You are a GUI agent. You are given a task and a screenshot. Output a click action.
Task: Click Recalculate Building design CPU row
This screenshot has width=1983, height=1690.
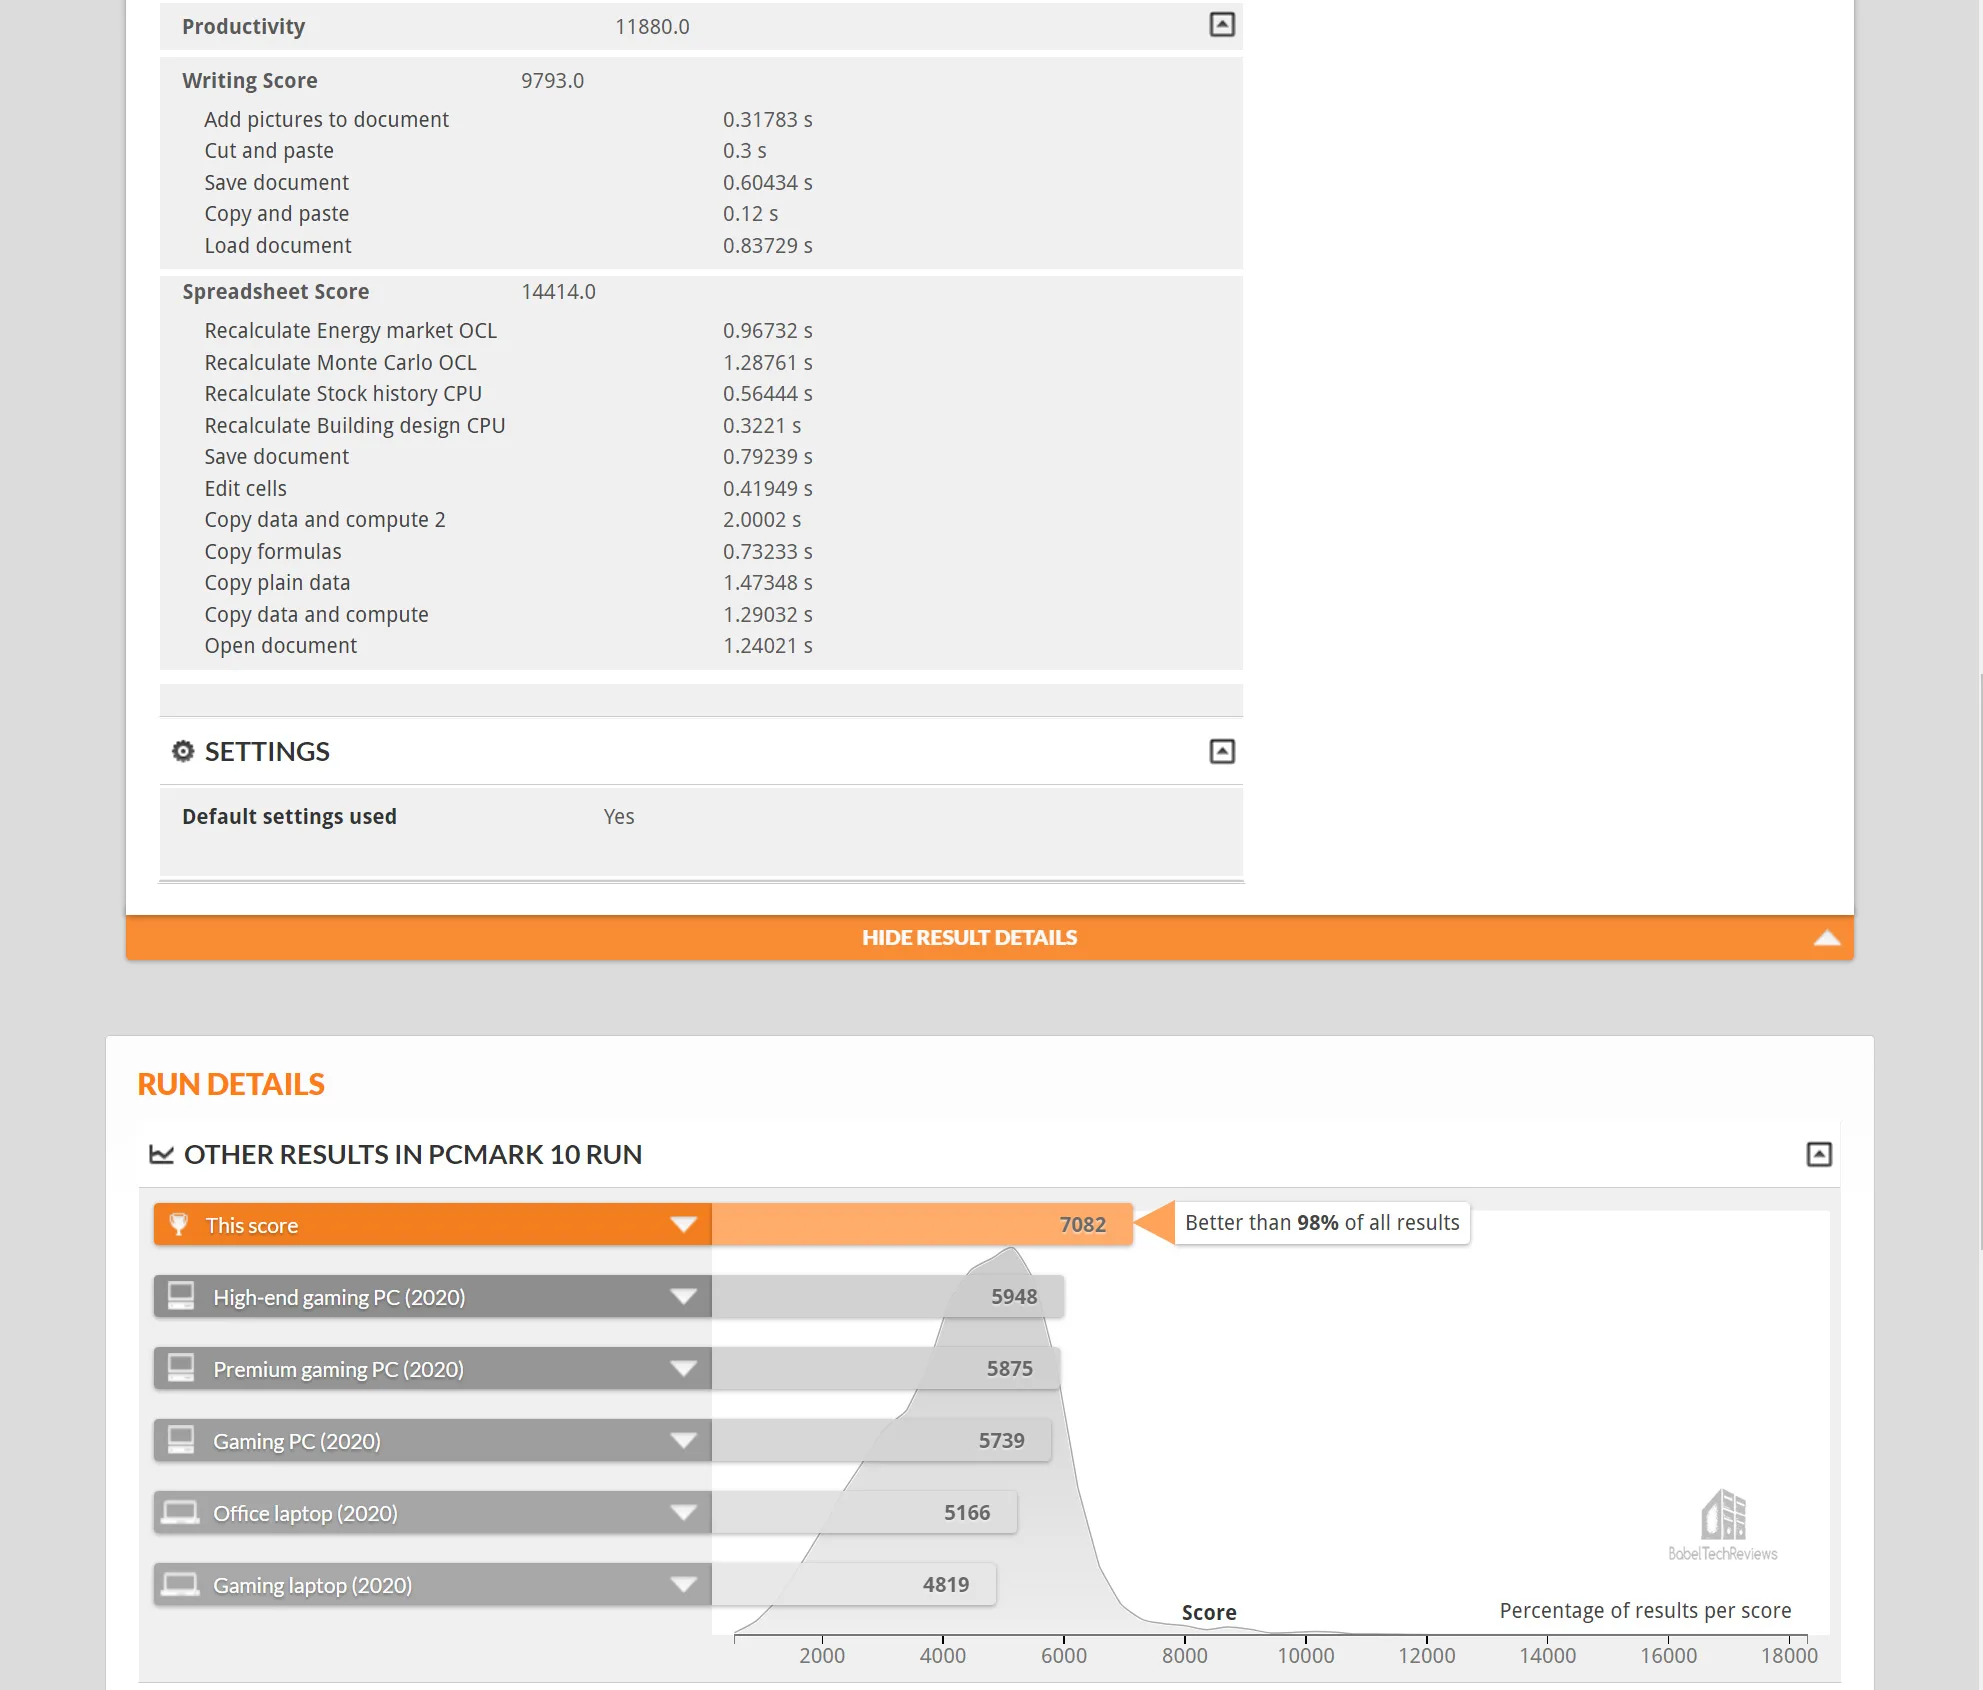tap(503, 425)
